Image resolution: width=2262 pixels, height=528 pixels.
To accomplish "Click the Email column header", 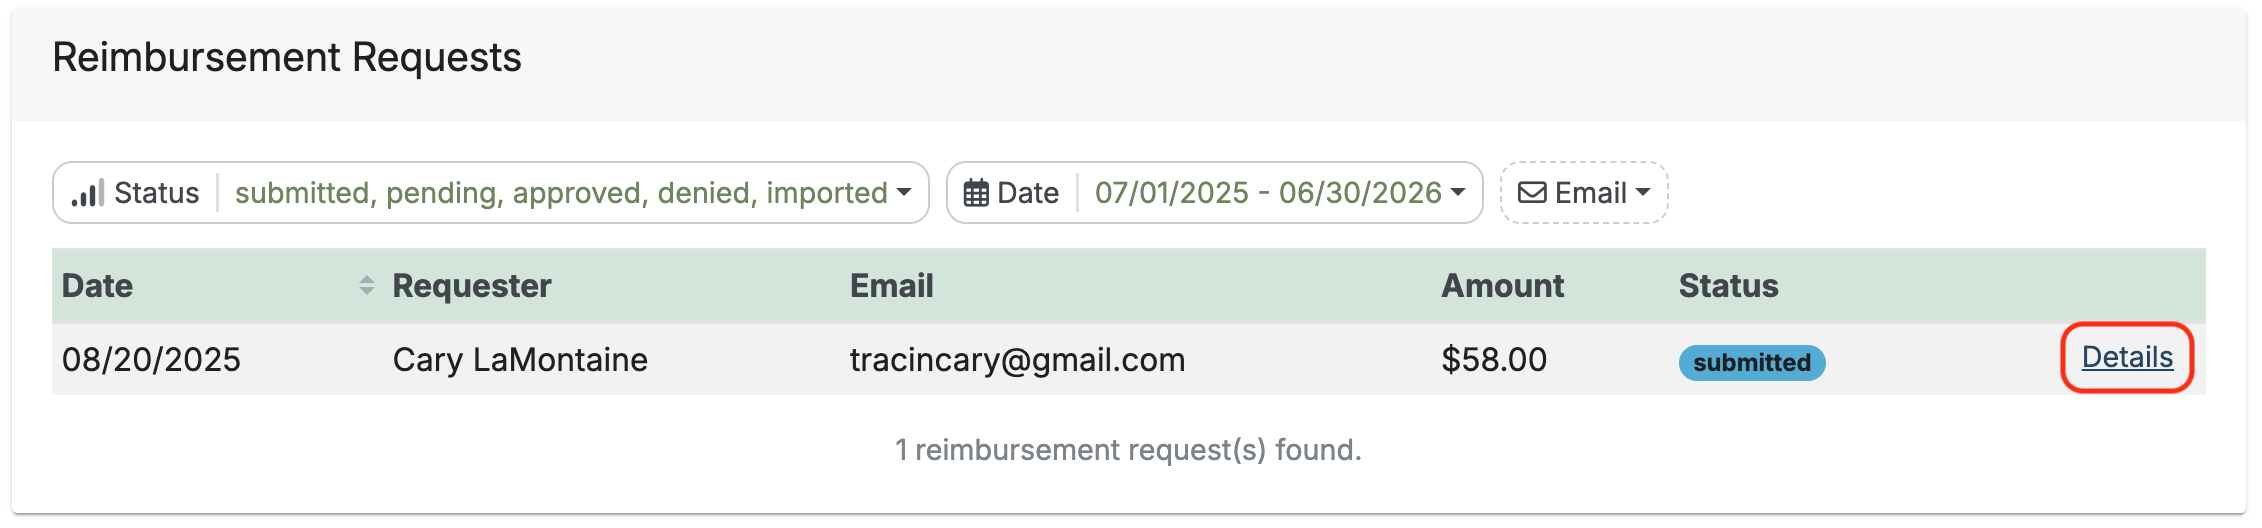I will (x=891, y=286).
